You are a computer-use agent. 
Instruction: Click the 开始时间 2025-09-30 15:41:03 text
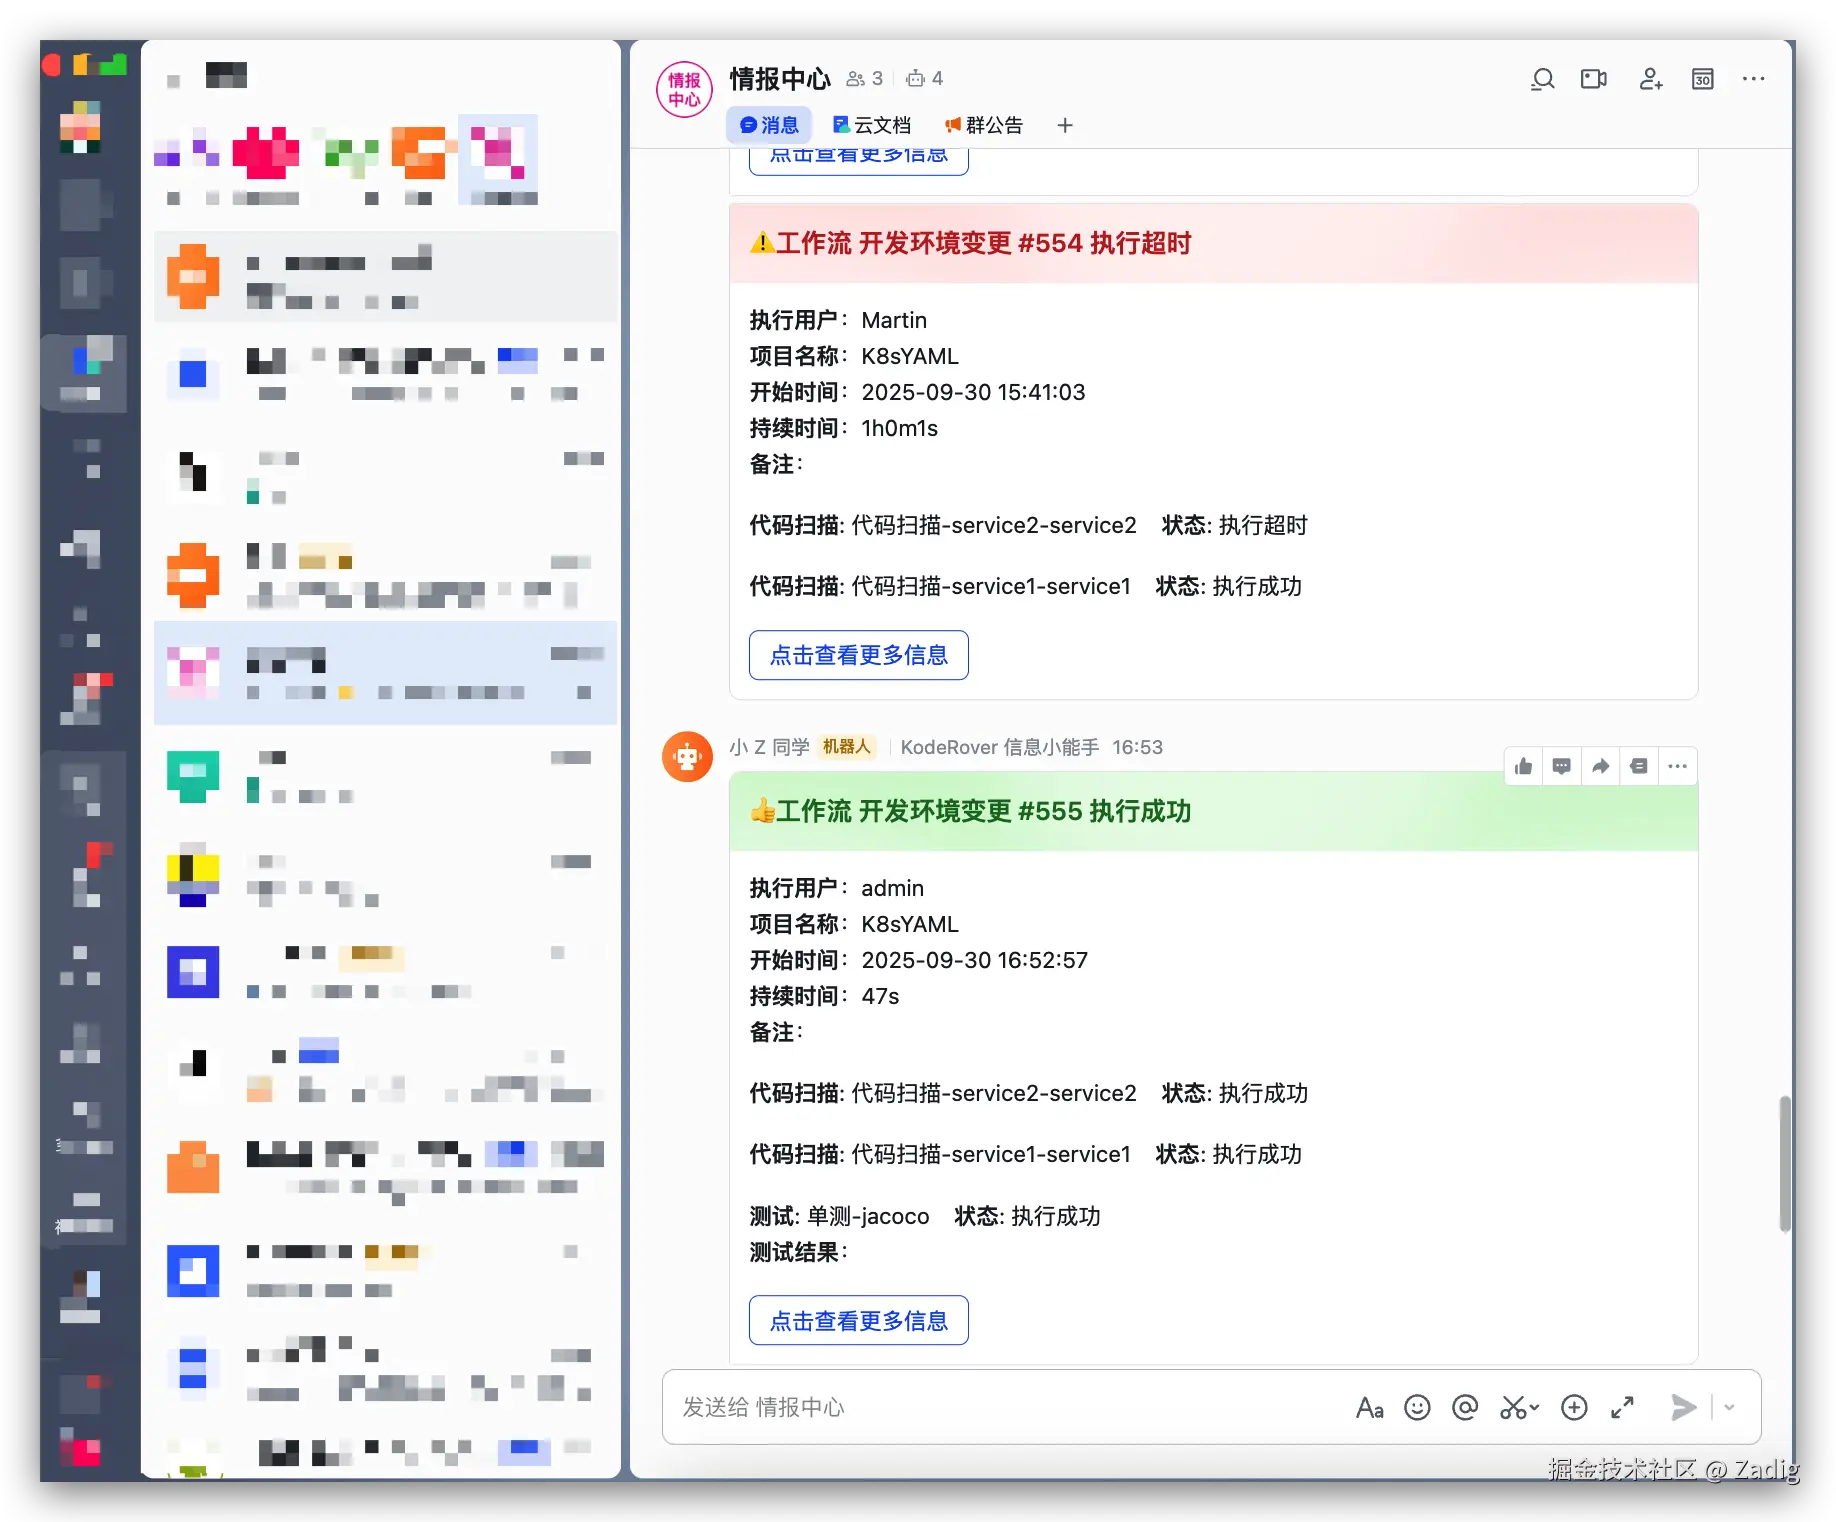click(918, 392)
